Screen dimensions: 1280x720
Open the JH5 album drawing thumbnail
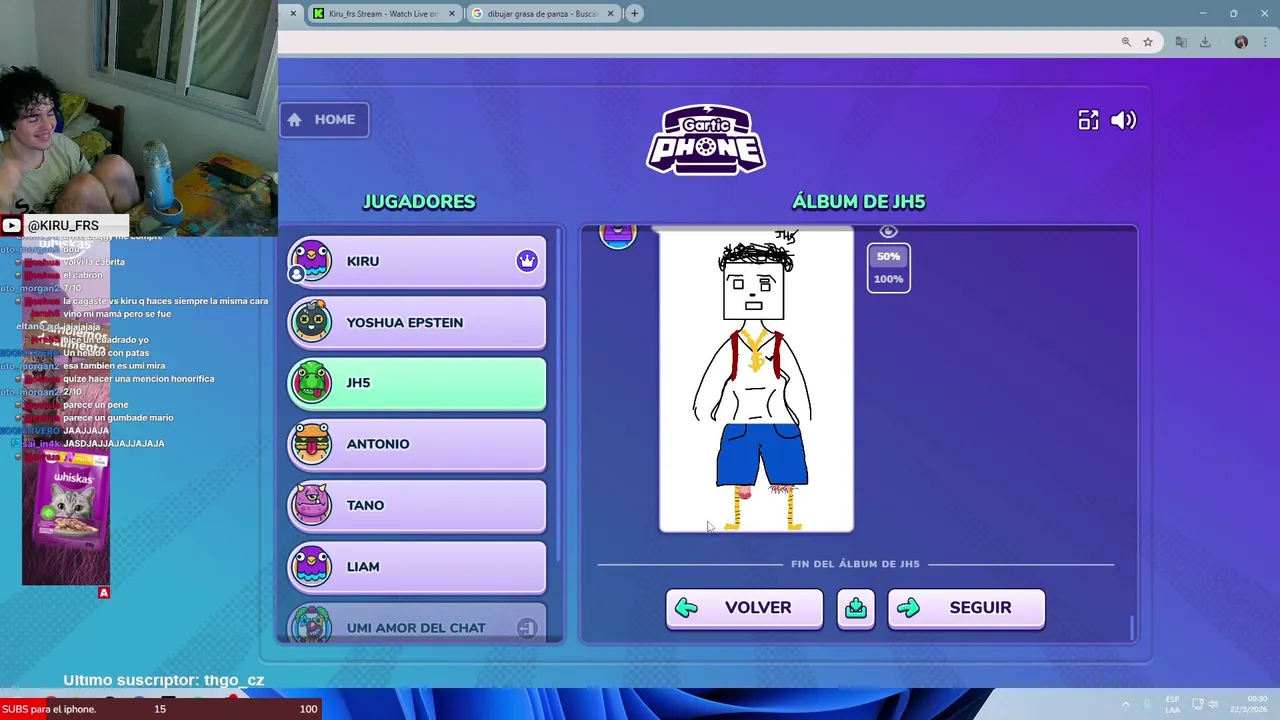pos(756,380)
